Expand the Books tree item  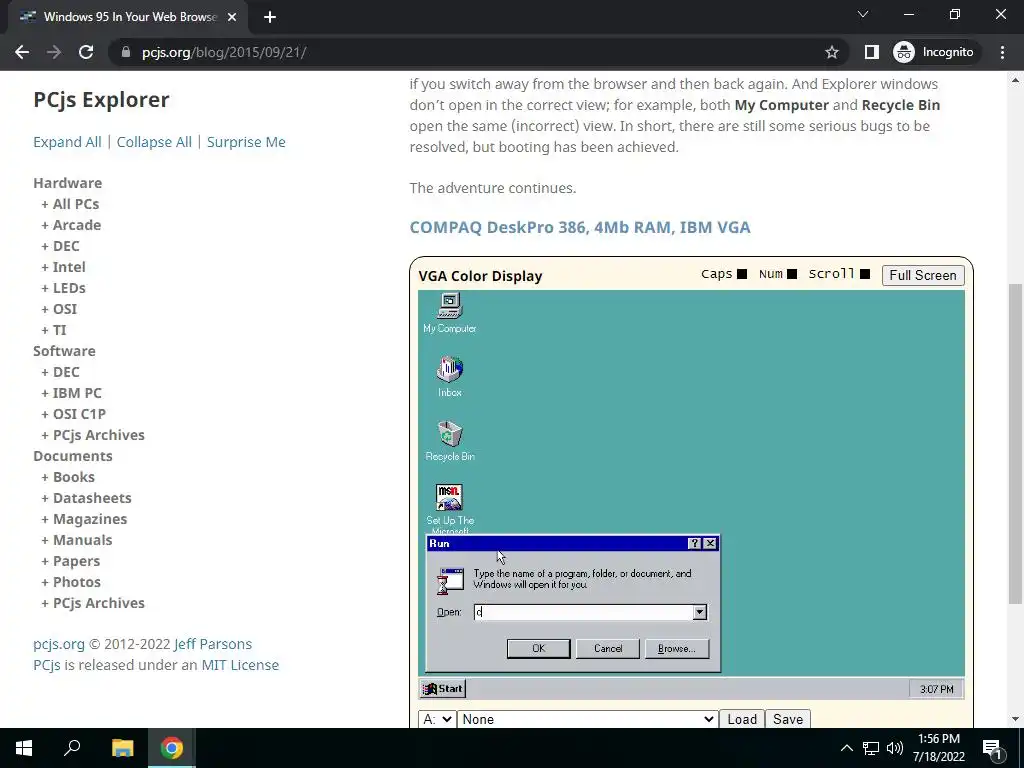[68, 477]
